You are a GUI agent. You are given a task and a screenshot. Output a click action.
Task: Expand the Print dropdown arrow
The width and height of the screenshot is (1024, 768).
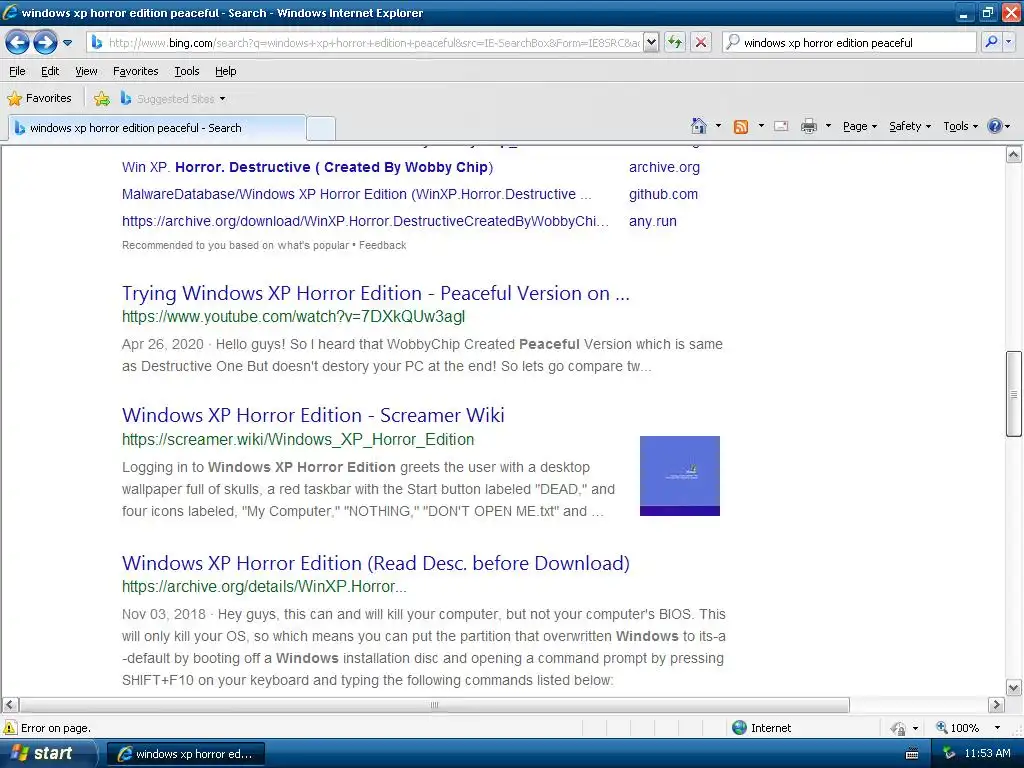click(828, 126)
